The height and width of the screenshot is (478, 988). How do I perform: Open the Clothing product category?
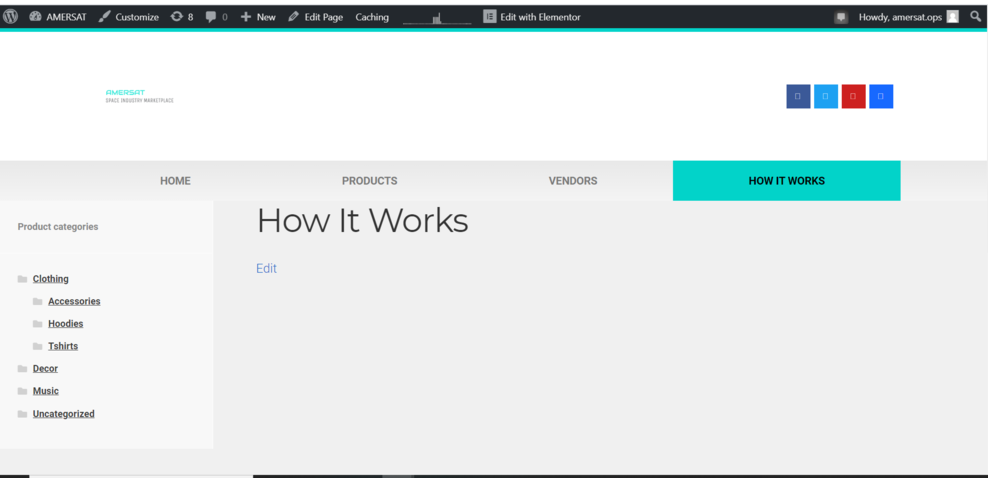pyautogui.click(x=50, y=278)
